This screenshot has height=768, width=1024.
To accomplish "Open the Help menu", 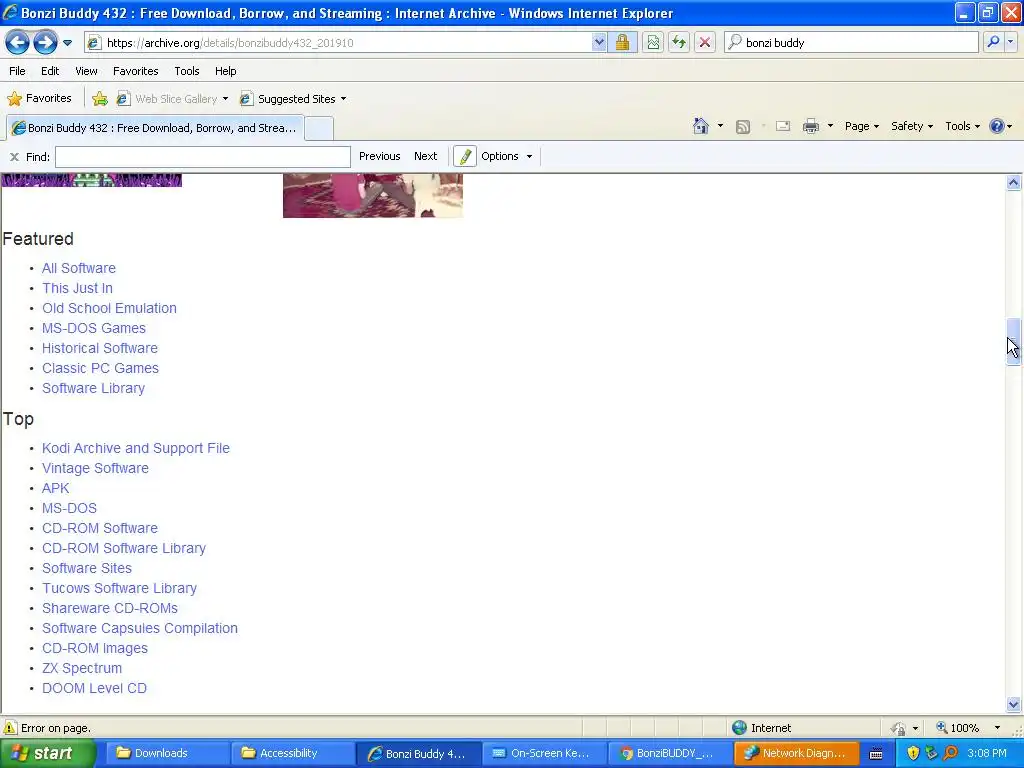I will pyautogui.click(x=225, y=71).
